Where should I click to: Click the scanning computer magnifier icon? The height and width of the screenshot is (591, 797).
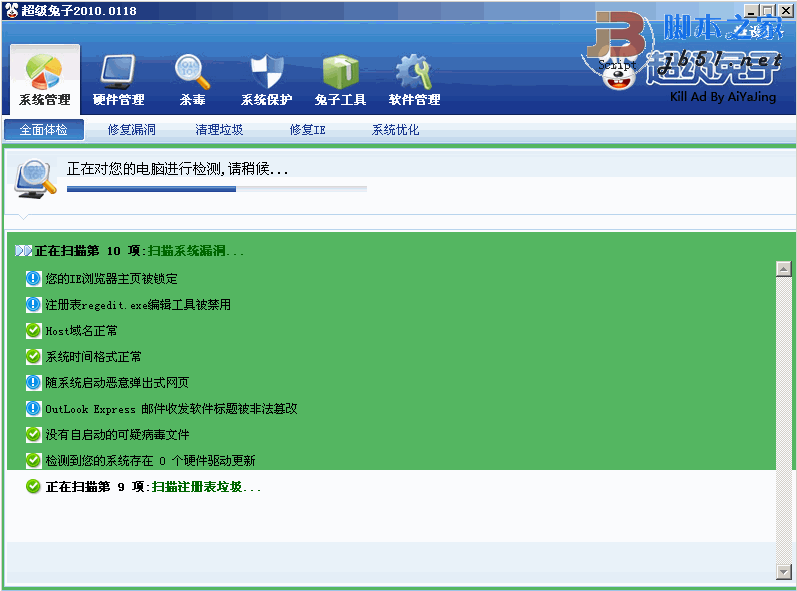[x=35, y=179]
